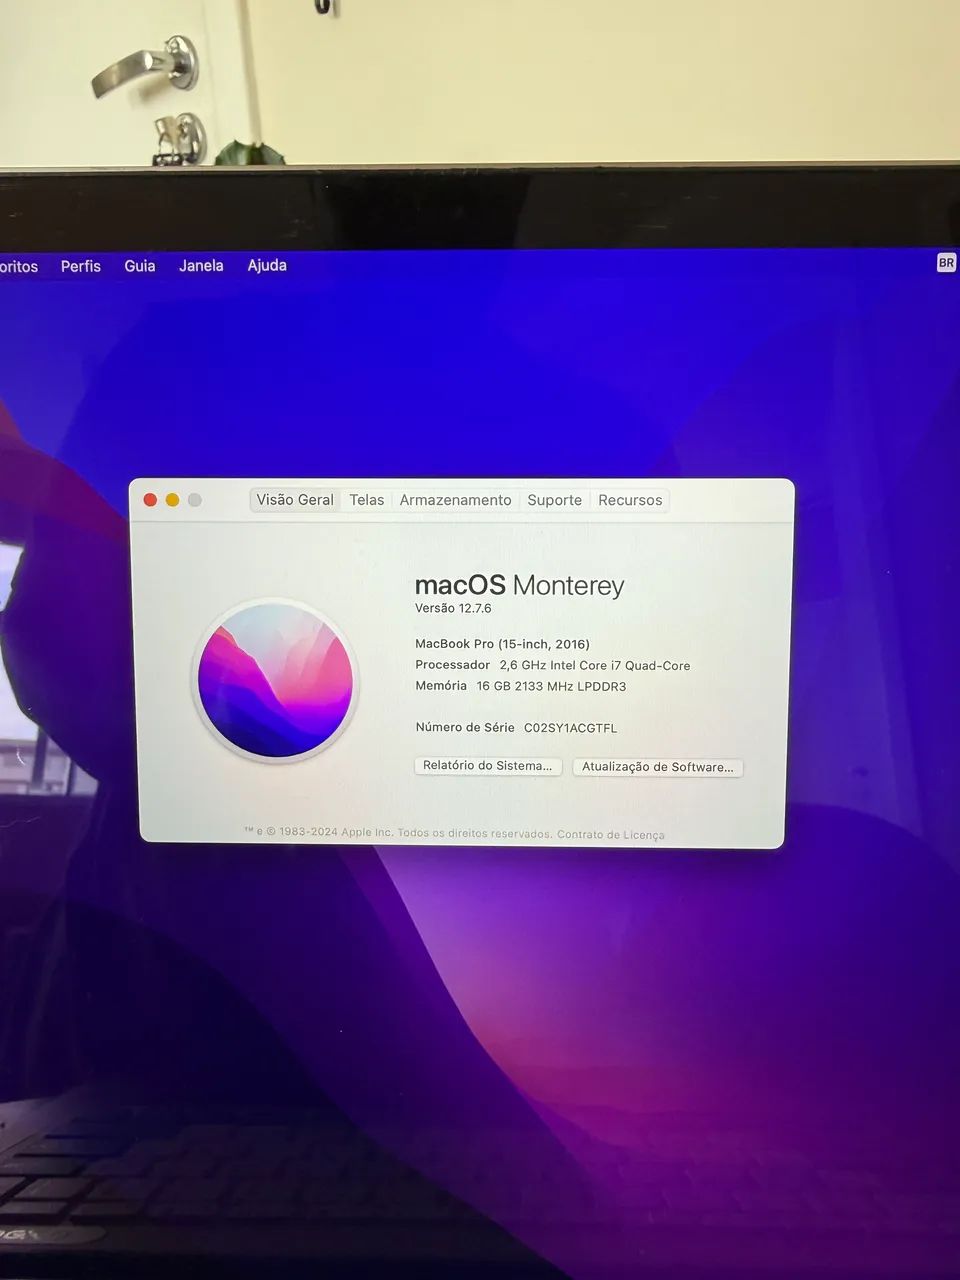This screenshot has width=960, height=1280.
Task: Close the About This Mac window
Action: 150,500
